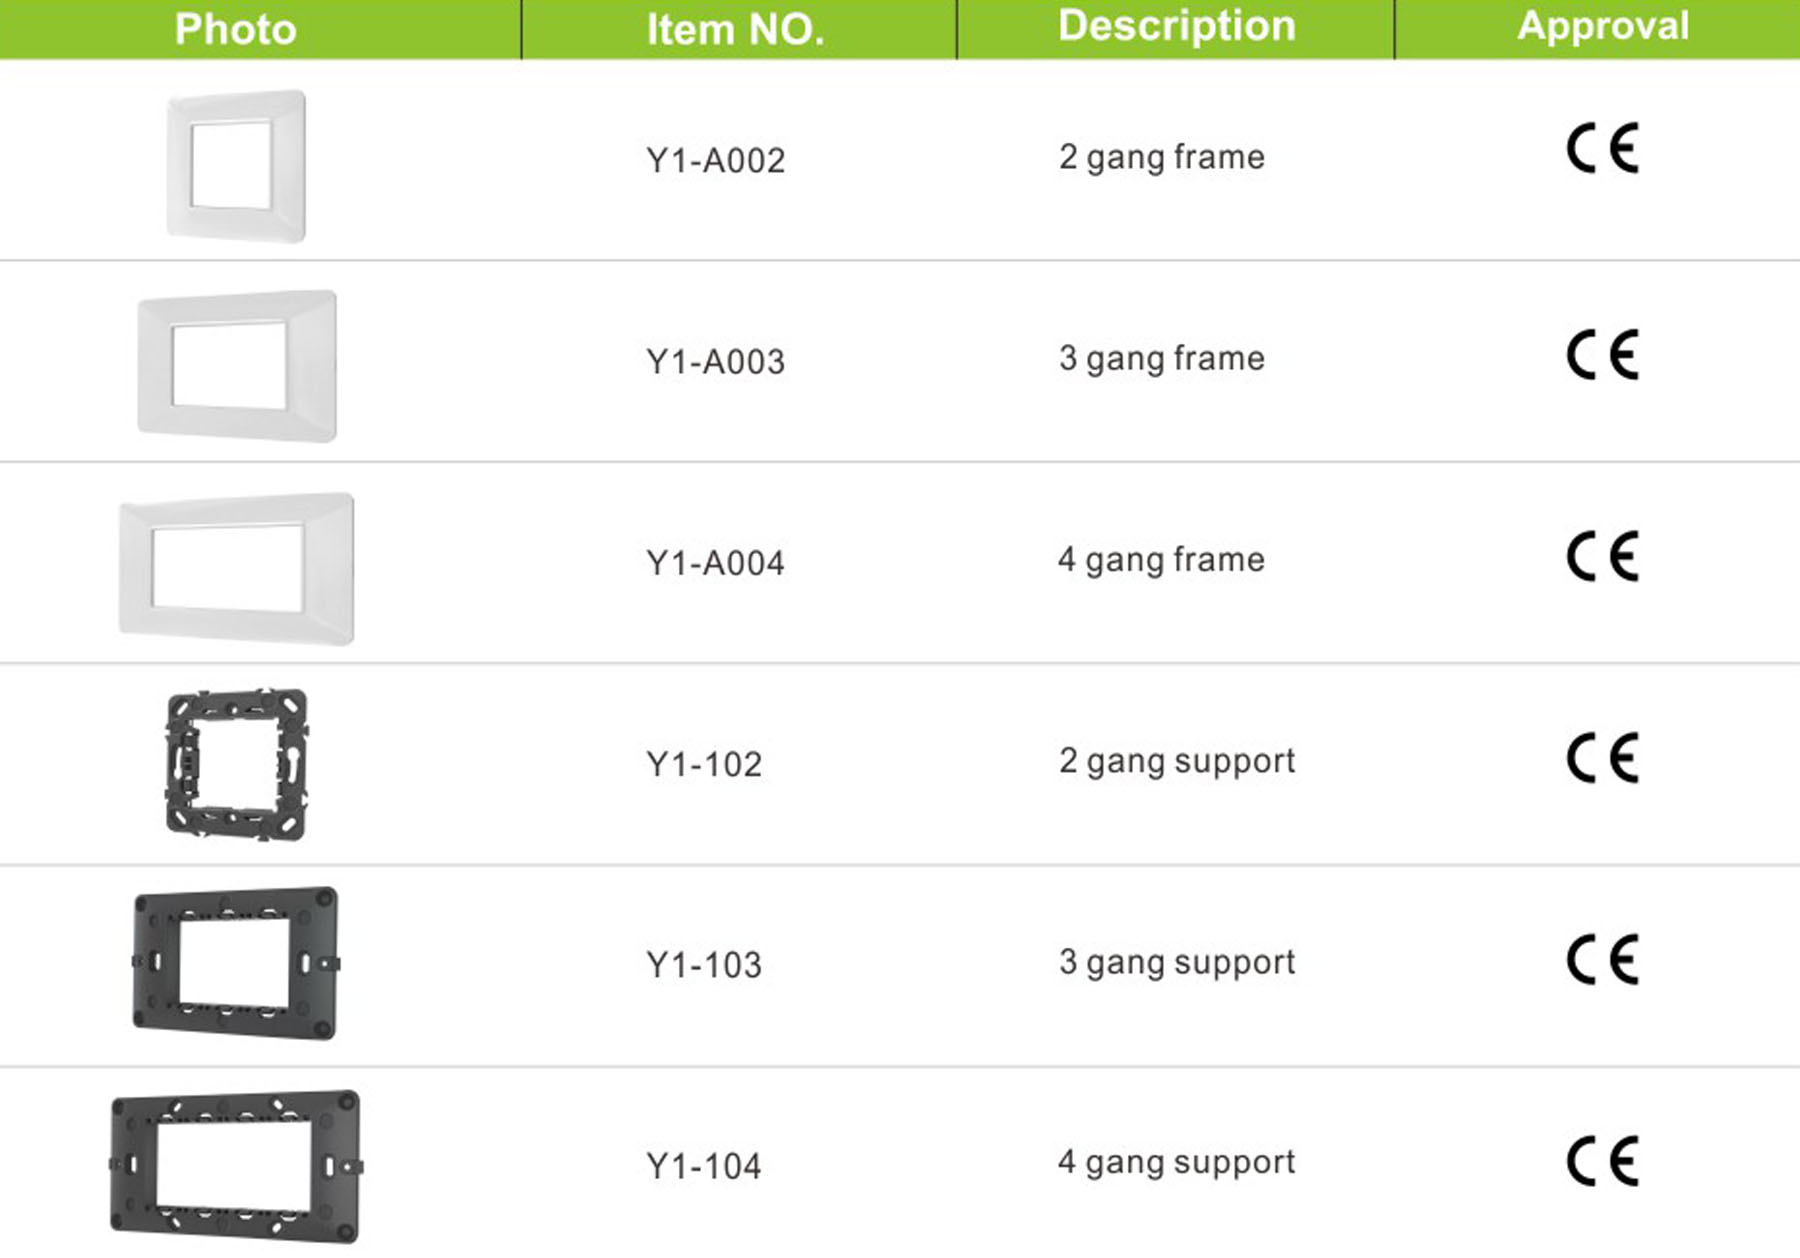The image size is (1800, 1258).
Task: Select the Description column header
Action: point(1177,26)
